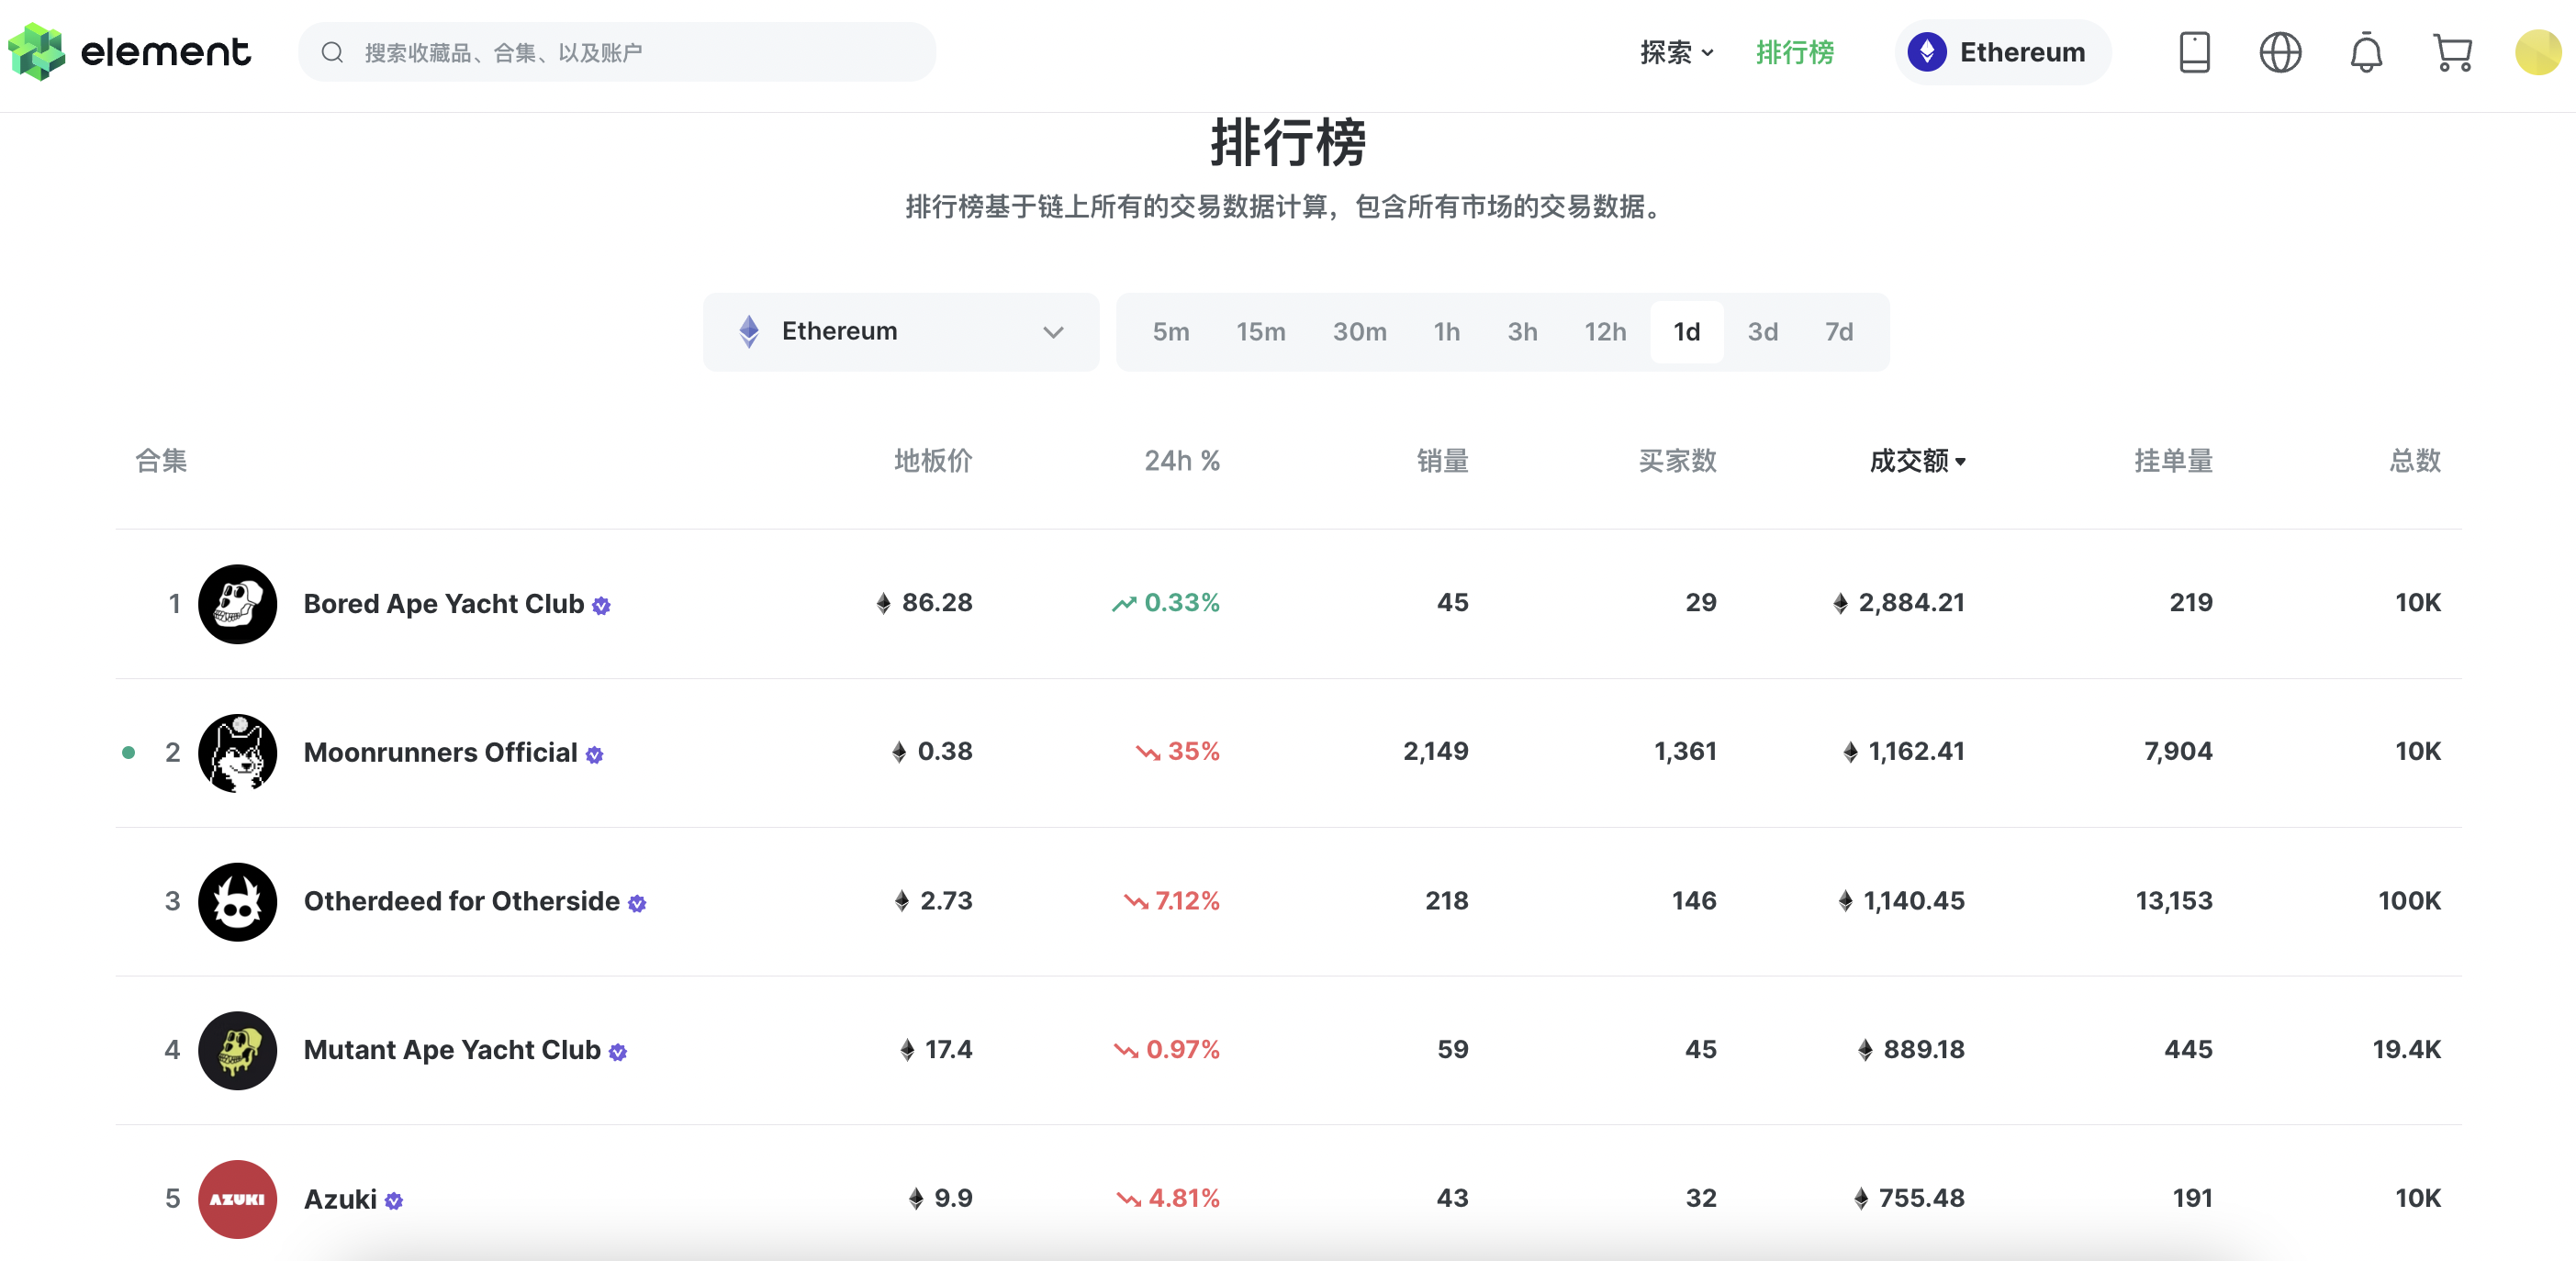The width and height of the screenshot is (2576, 1261).
Task: Select the 30m time range
Action: 1360,332
